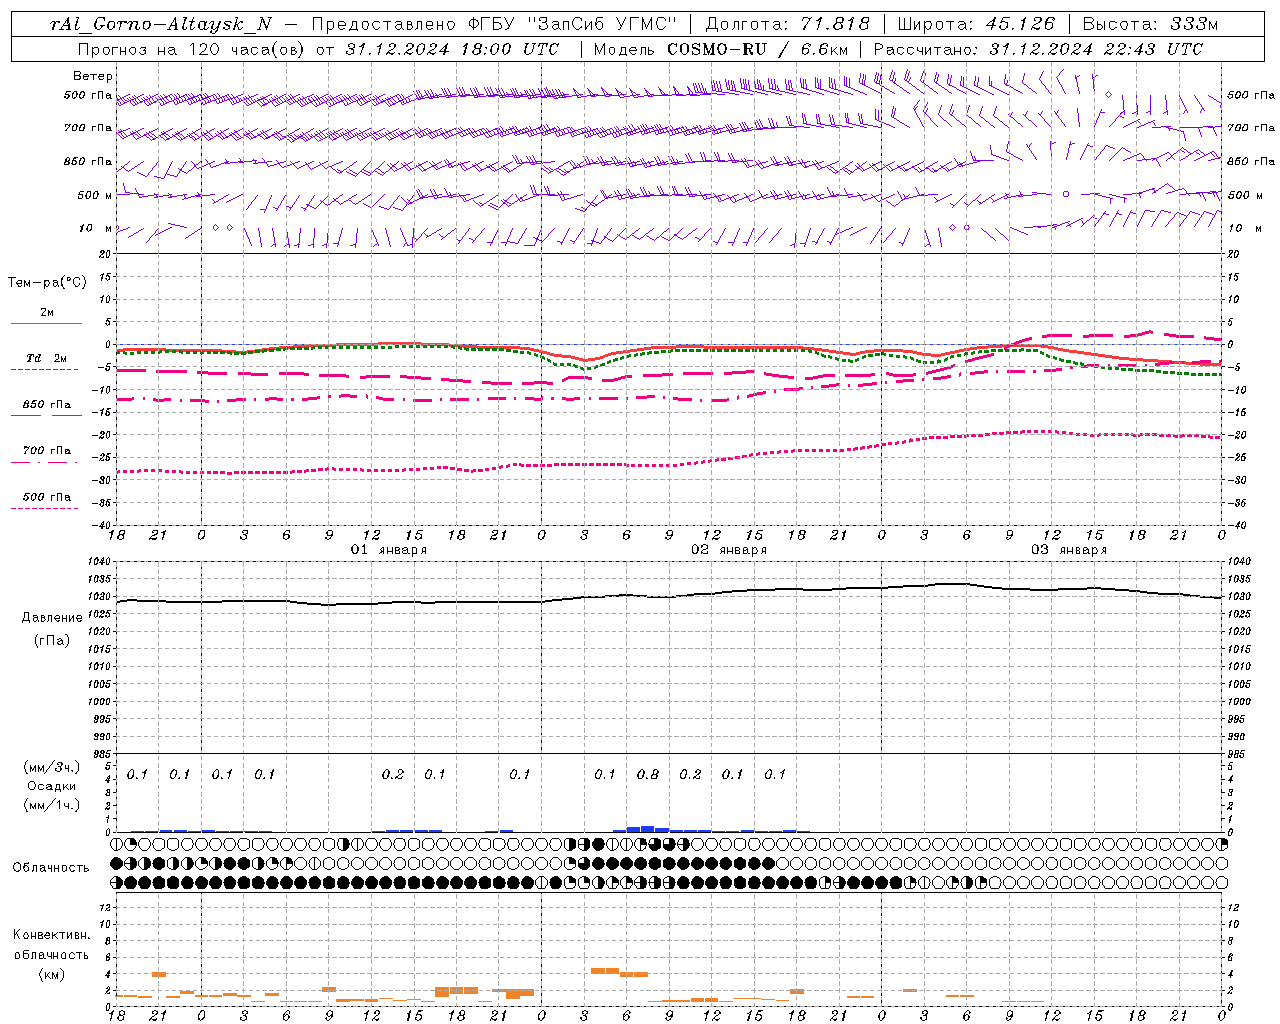Click the Конвективн. label

pos(51,935)
